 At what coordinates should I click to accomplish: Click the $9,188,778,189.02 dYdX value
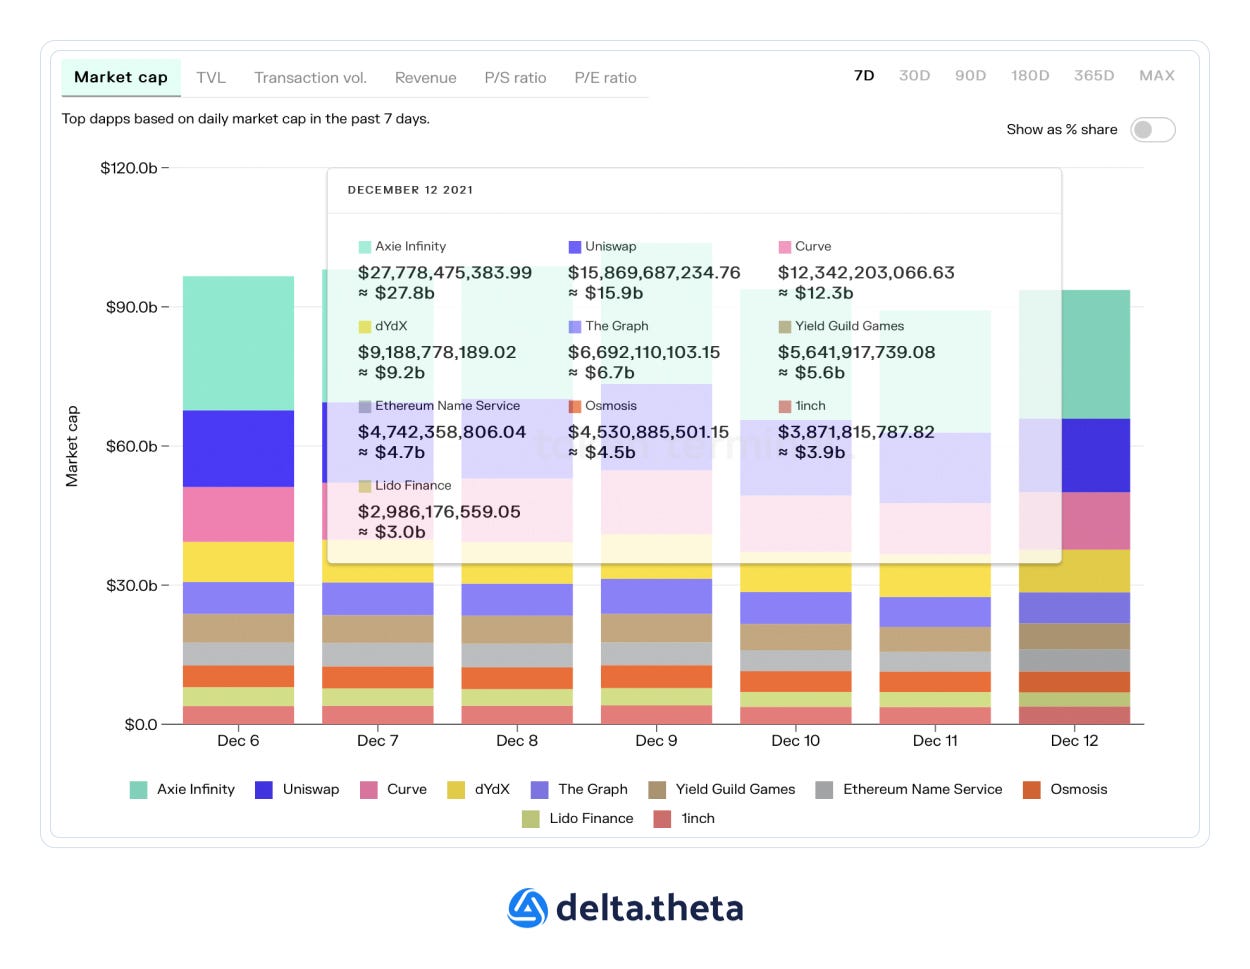coord(437,352)
